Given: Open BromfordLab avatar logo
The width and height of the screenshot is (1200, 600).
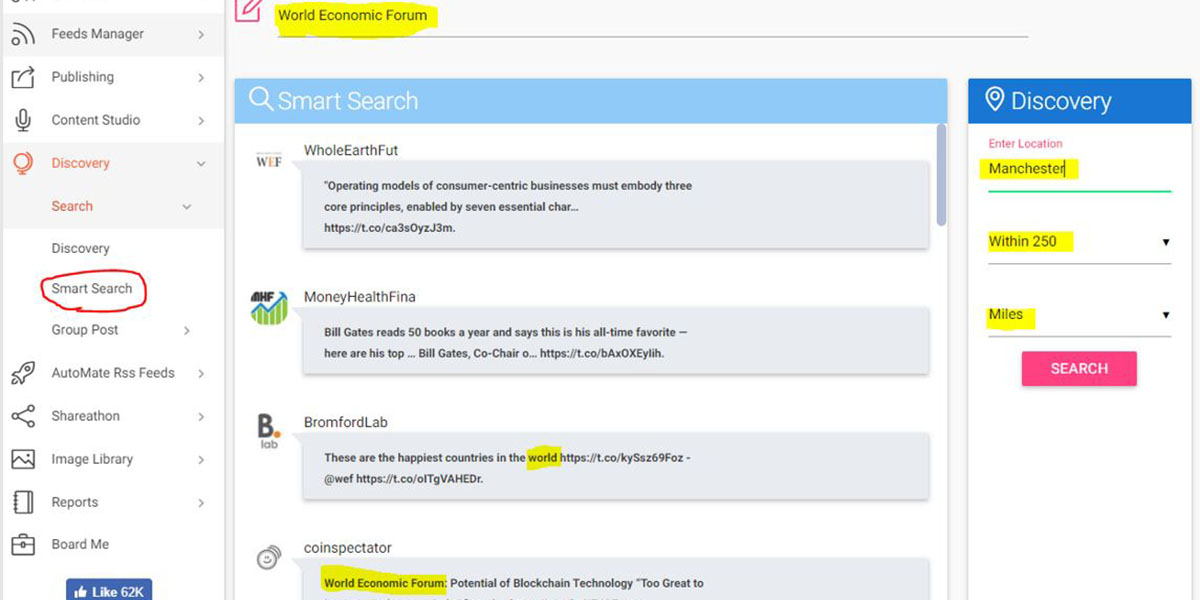Looking at the screenshot, I should point(268,431).
